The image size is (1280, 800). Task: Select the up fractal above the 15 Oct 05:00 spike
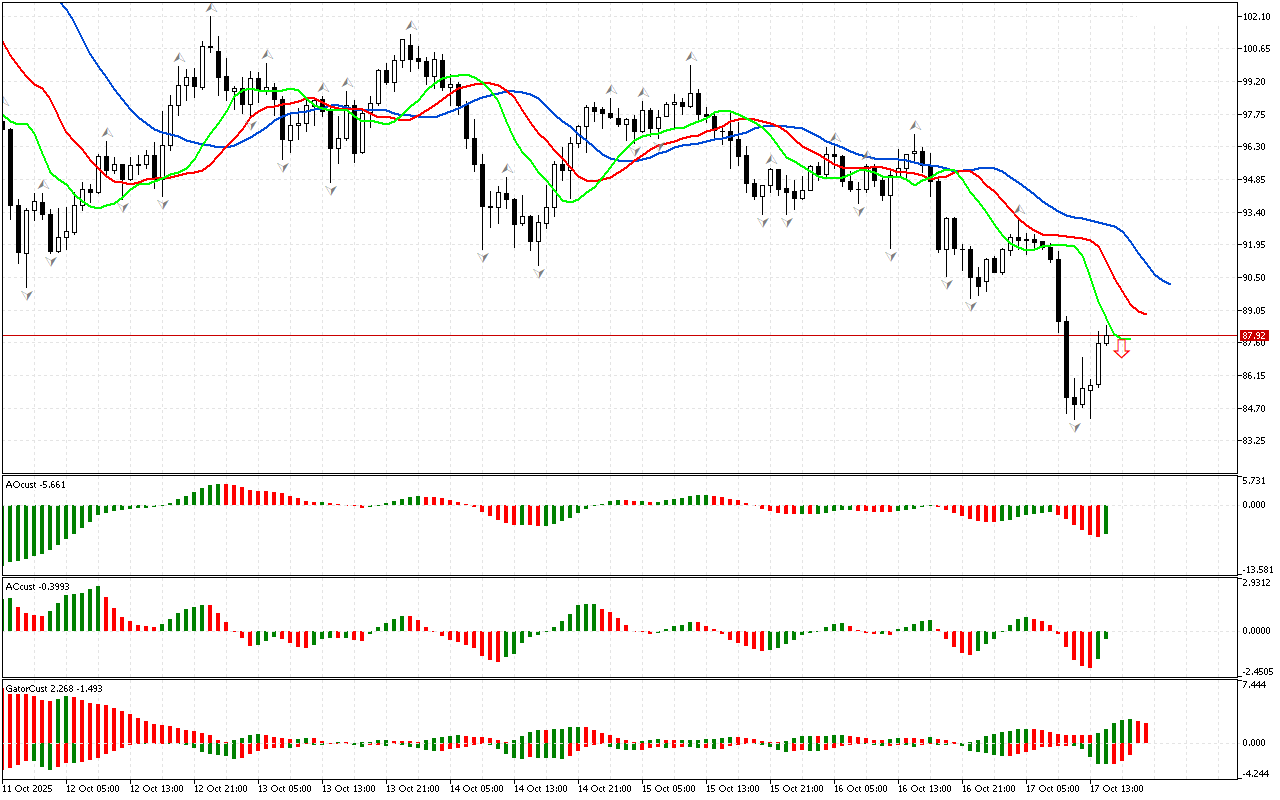pos(690,56)
